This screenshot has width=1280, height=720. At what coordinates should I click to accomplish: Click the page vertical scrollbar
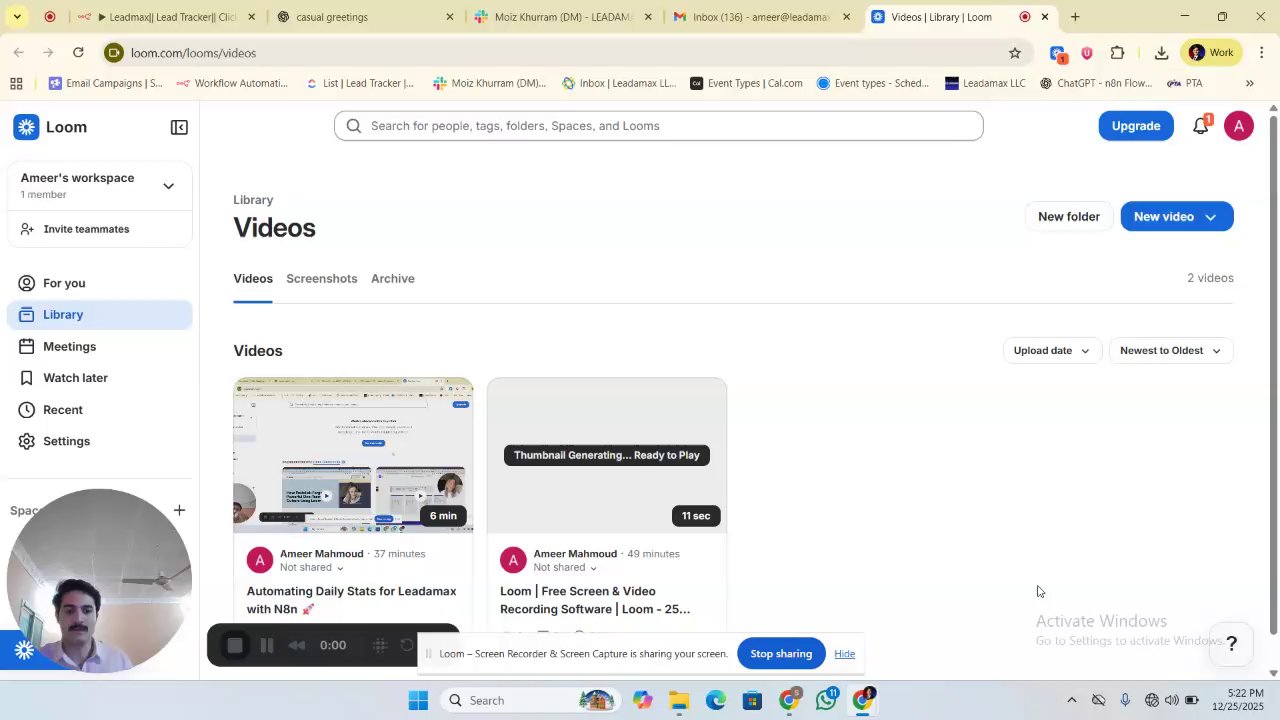click(1273, 375)
